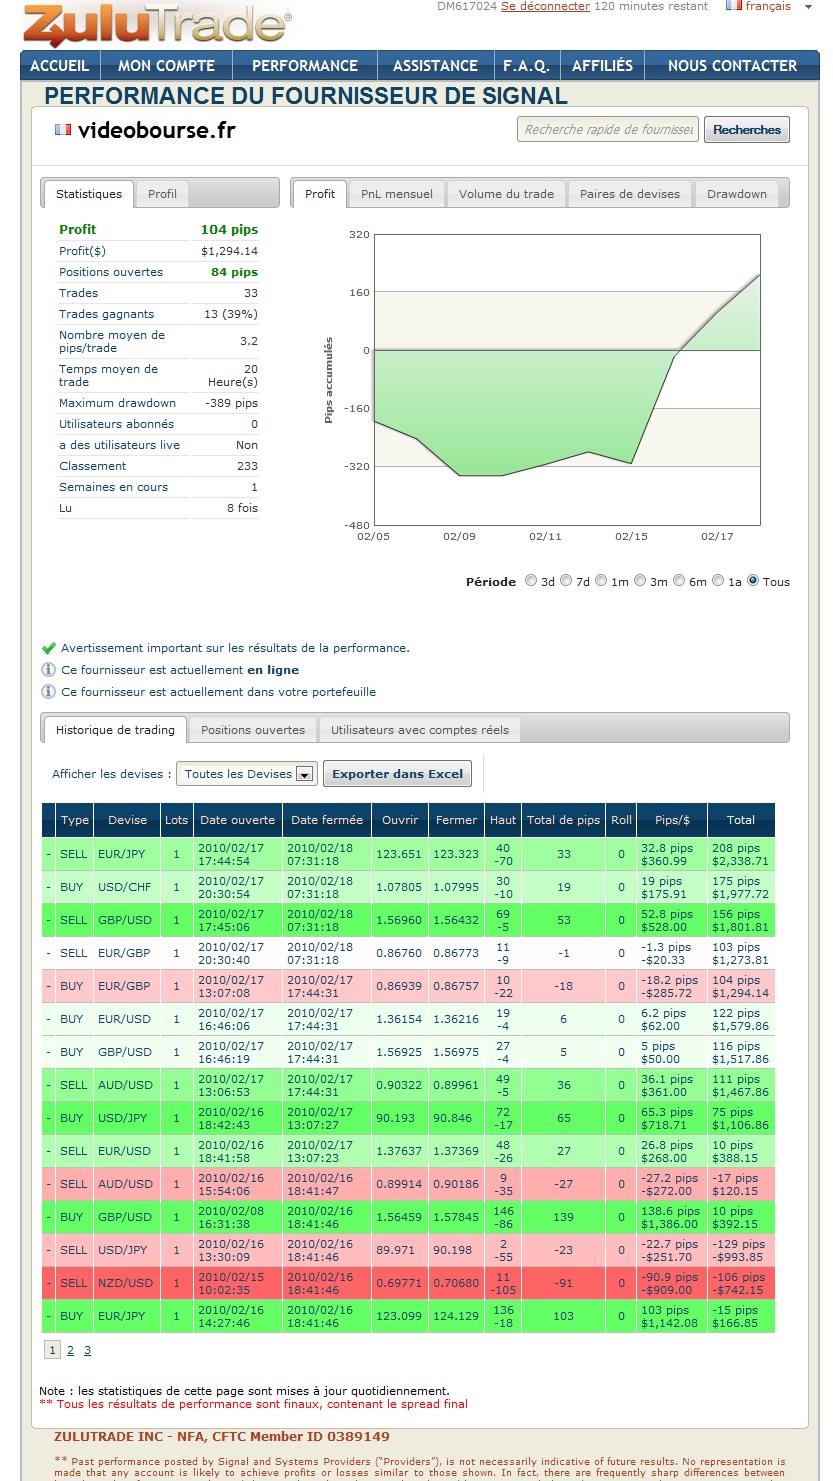This screenshot has width=833, height=1481.
Task: Click the info icon beside portfolio notice
Action: click(48, 692)
